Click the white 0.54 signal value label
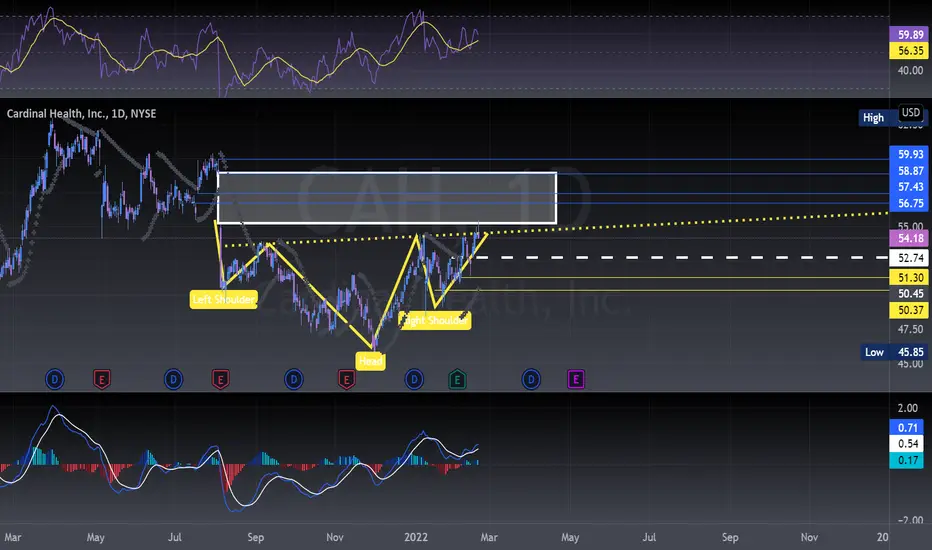The image size is (932, 550). (x=907, y=444)
